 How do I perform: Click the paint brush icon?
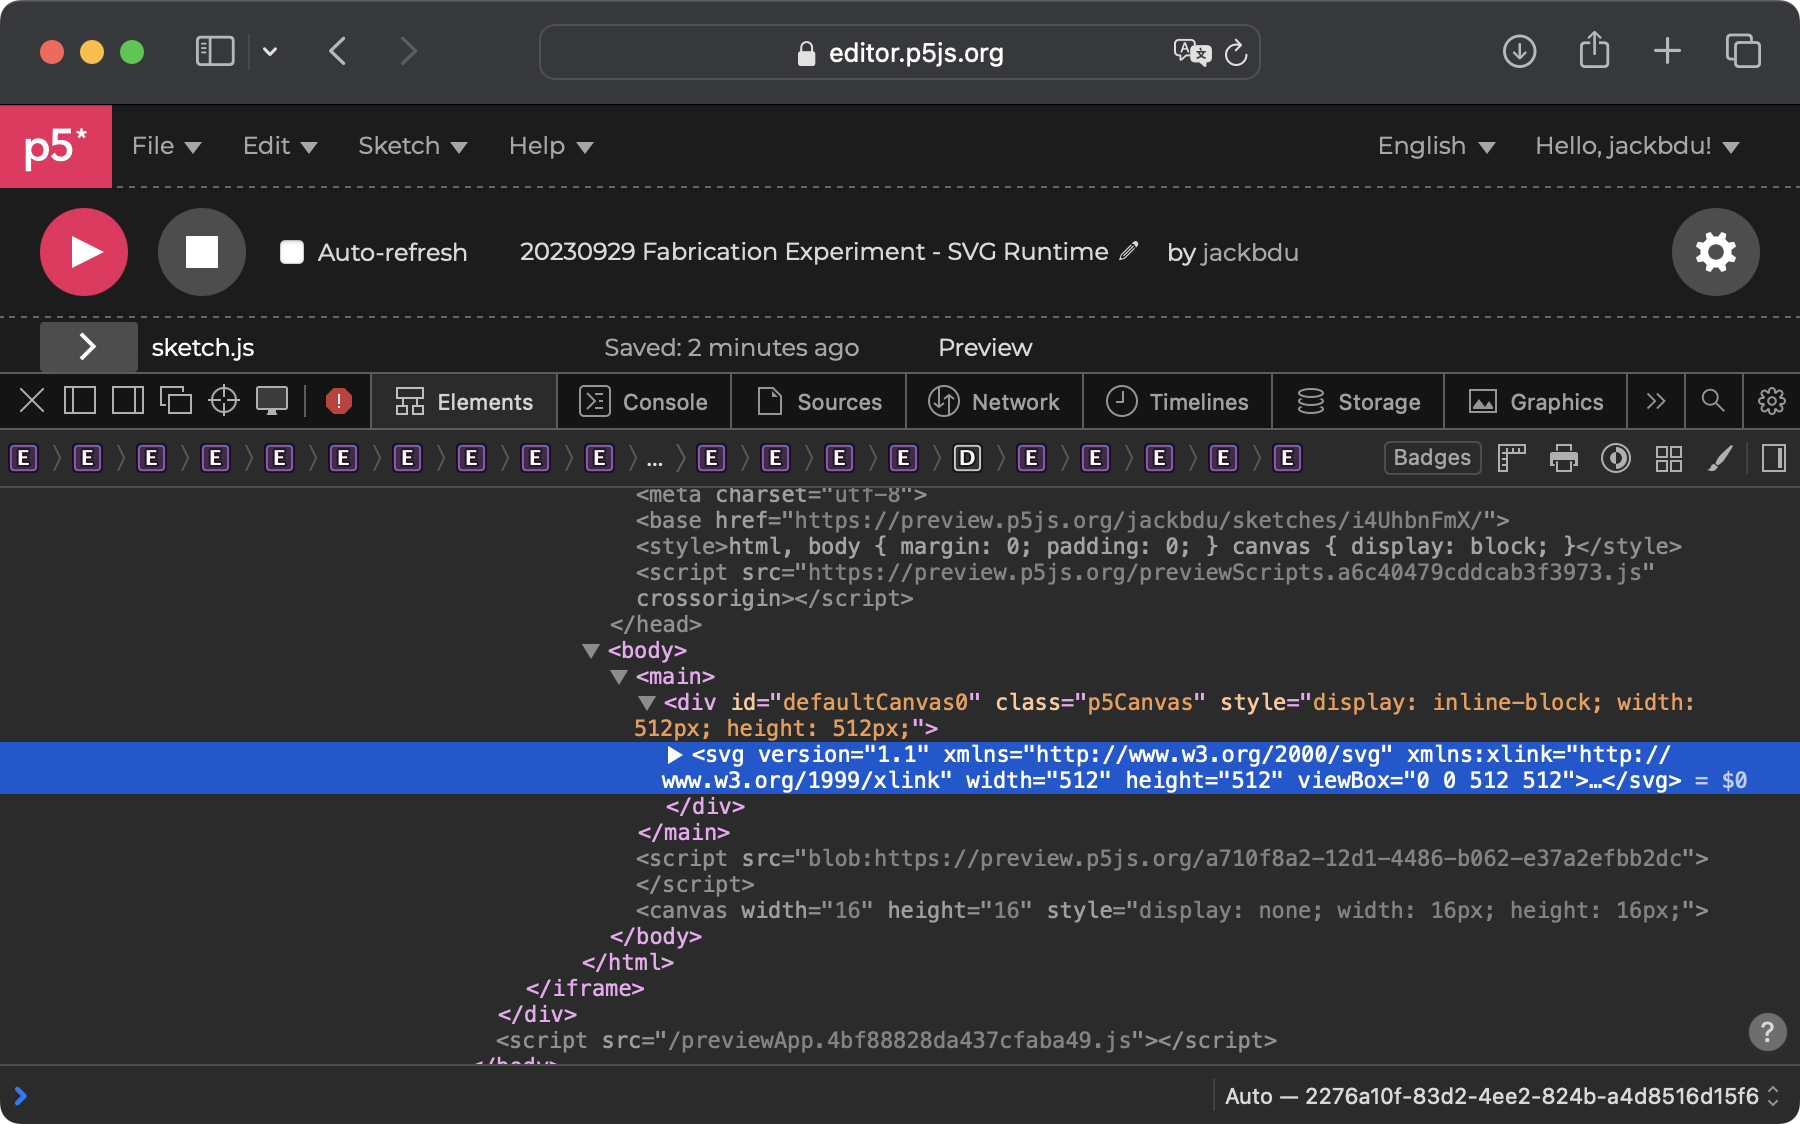coord(1720,458)
